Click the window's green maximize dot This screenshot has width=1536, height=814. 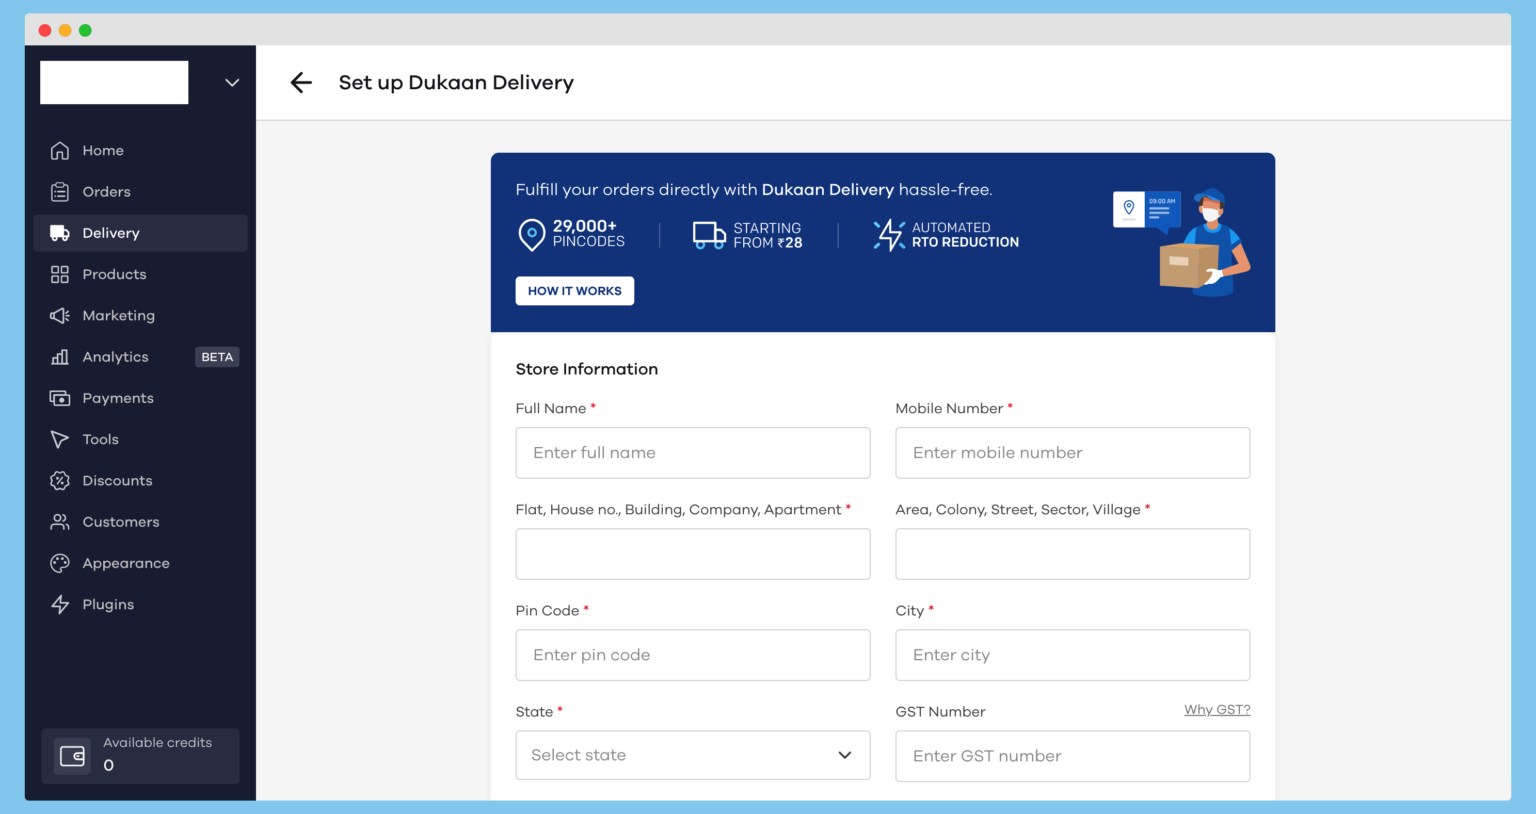click(x=85, y=30)
